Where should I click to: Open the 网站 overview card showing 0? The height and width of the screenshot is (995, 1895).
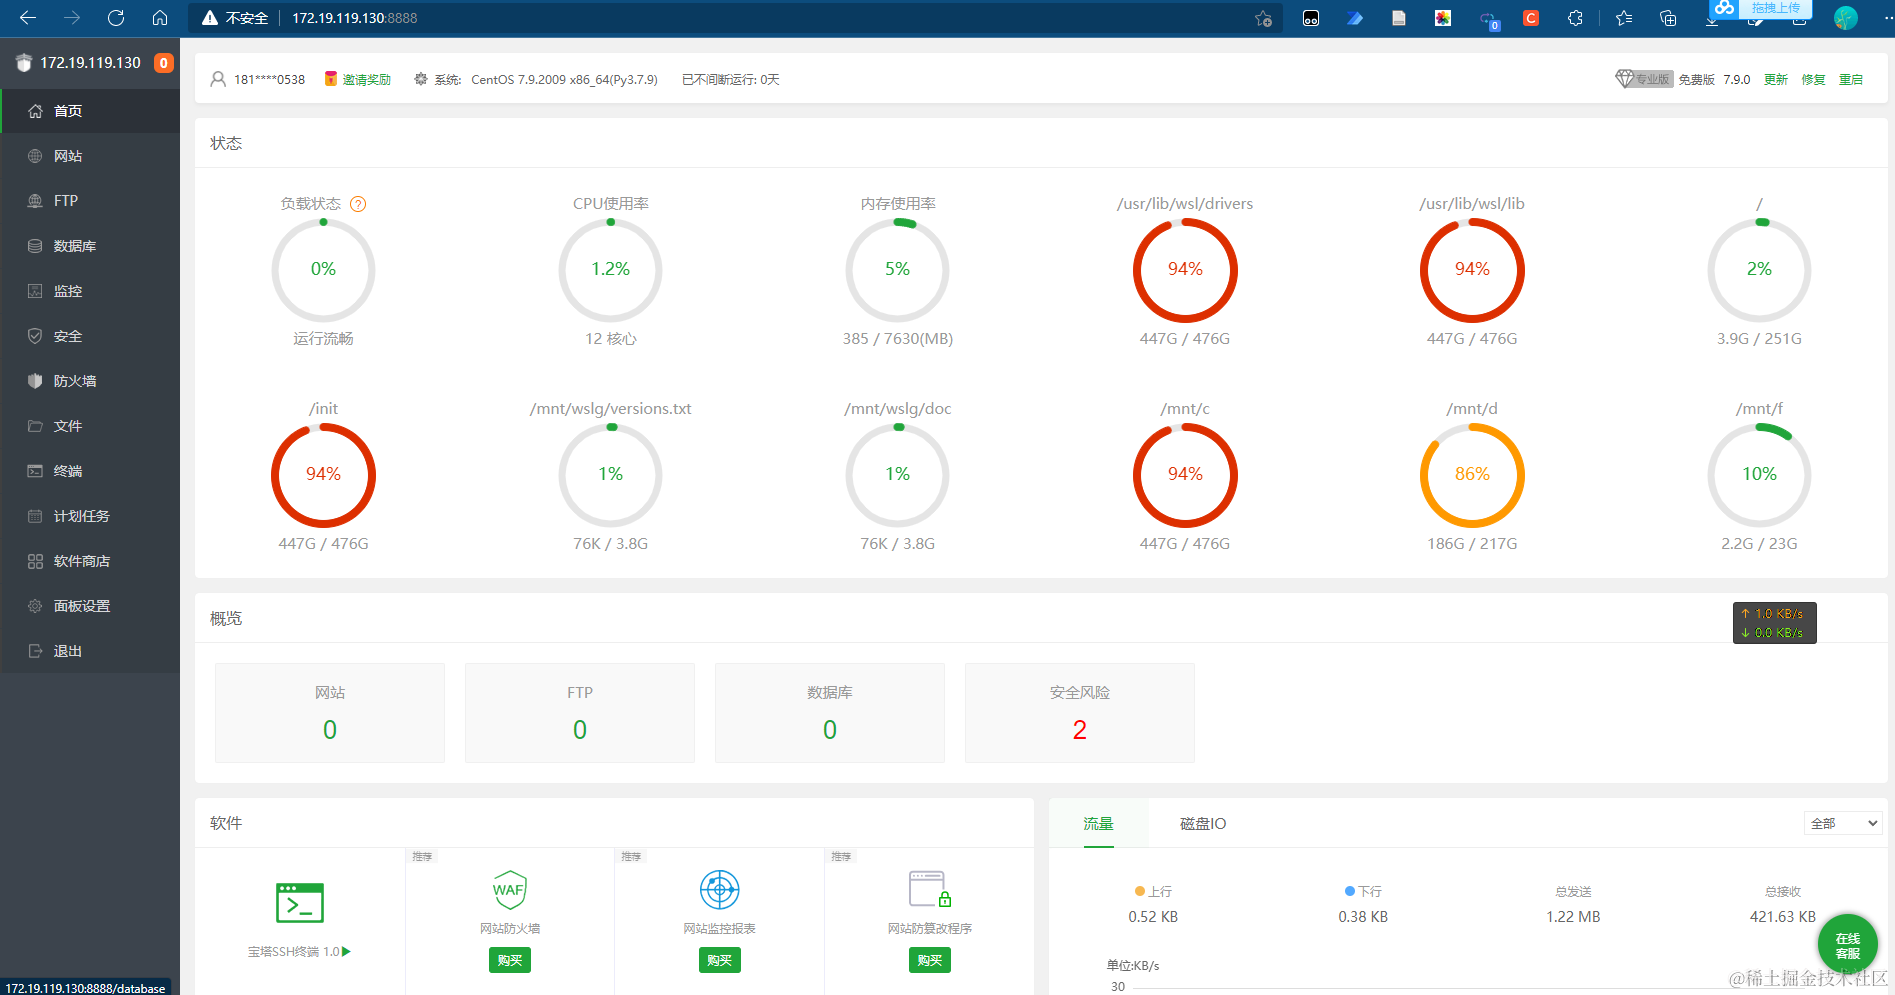pos(330,713)
